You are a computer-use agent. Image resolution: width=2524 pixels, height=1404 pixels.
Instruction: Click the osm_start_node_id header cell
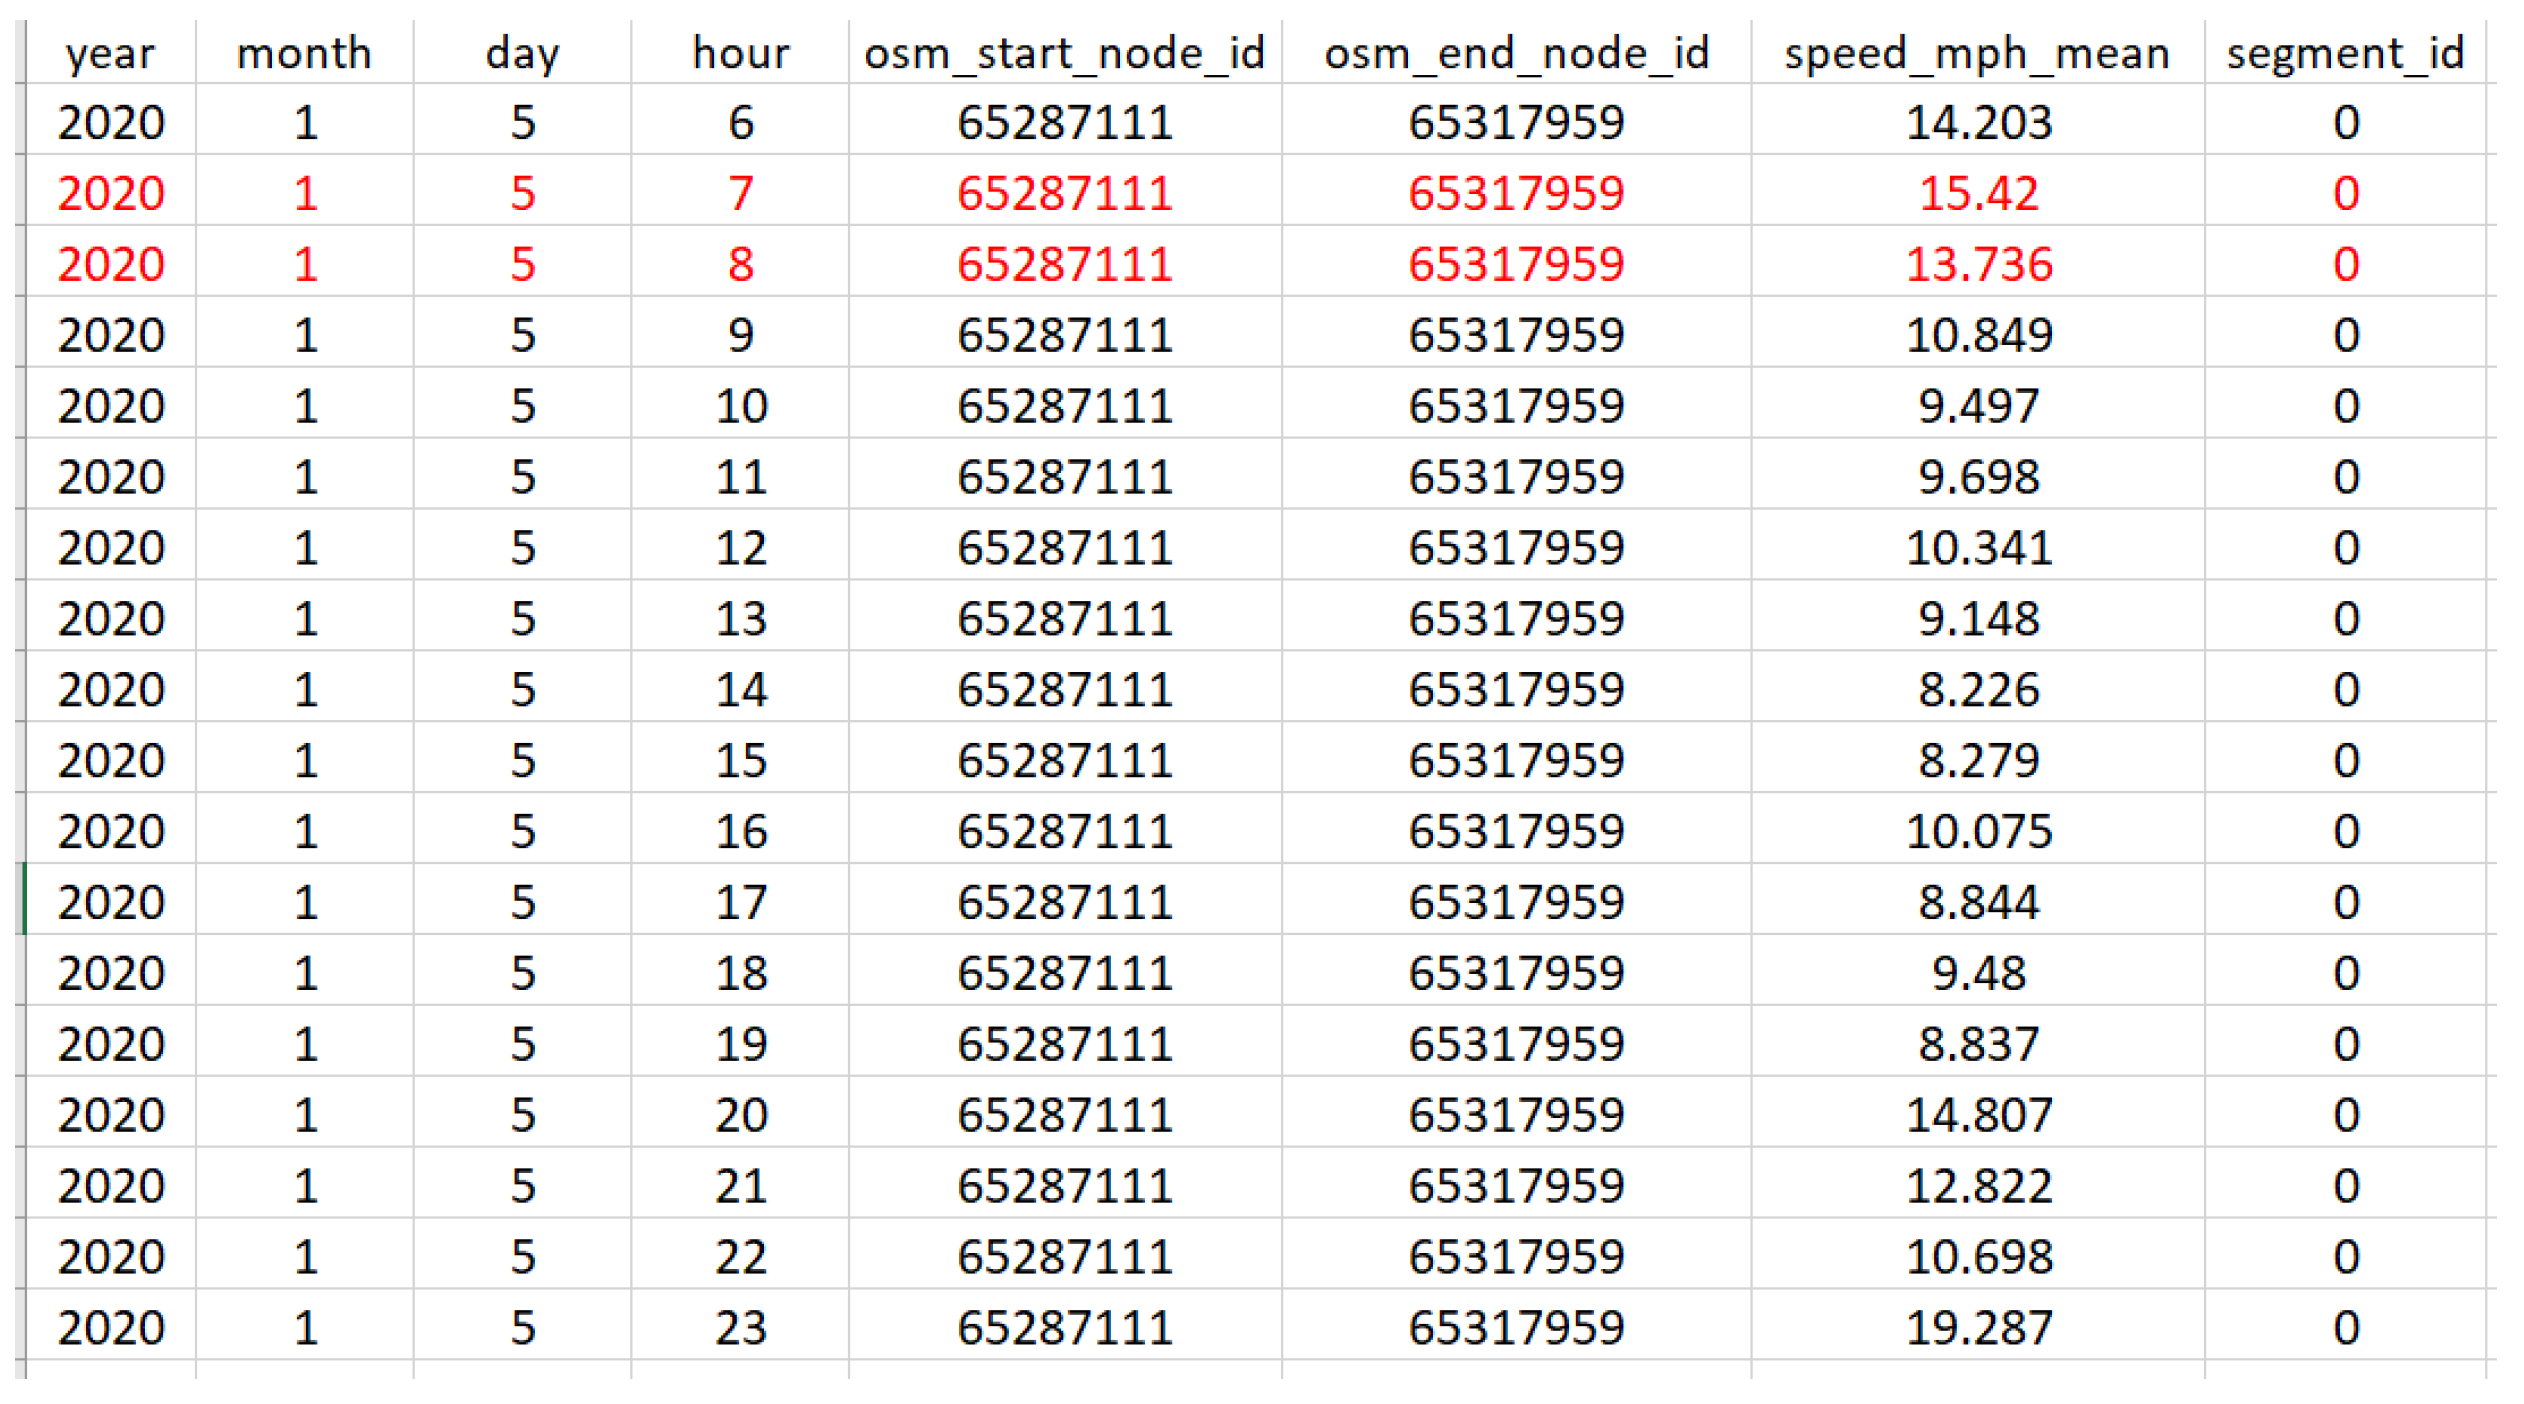point(1064,53)
